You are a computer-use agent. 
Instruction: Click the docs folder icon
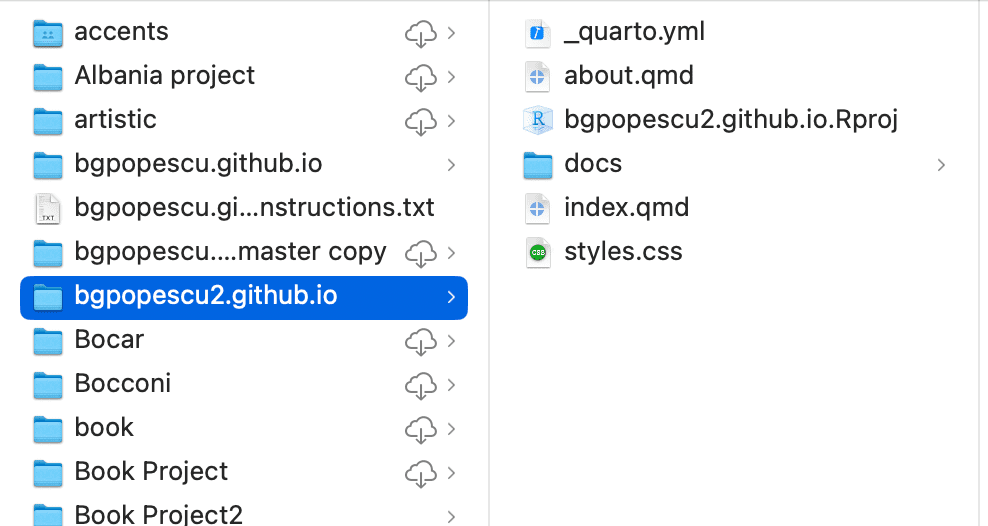pos(538,164)
